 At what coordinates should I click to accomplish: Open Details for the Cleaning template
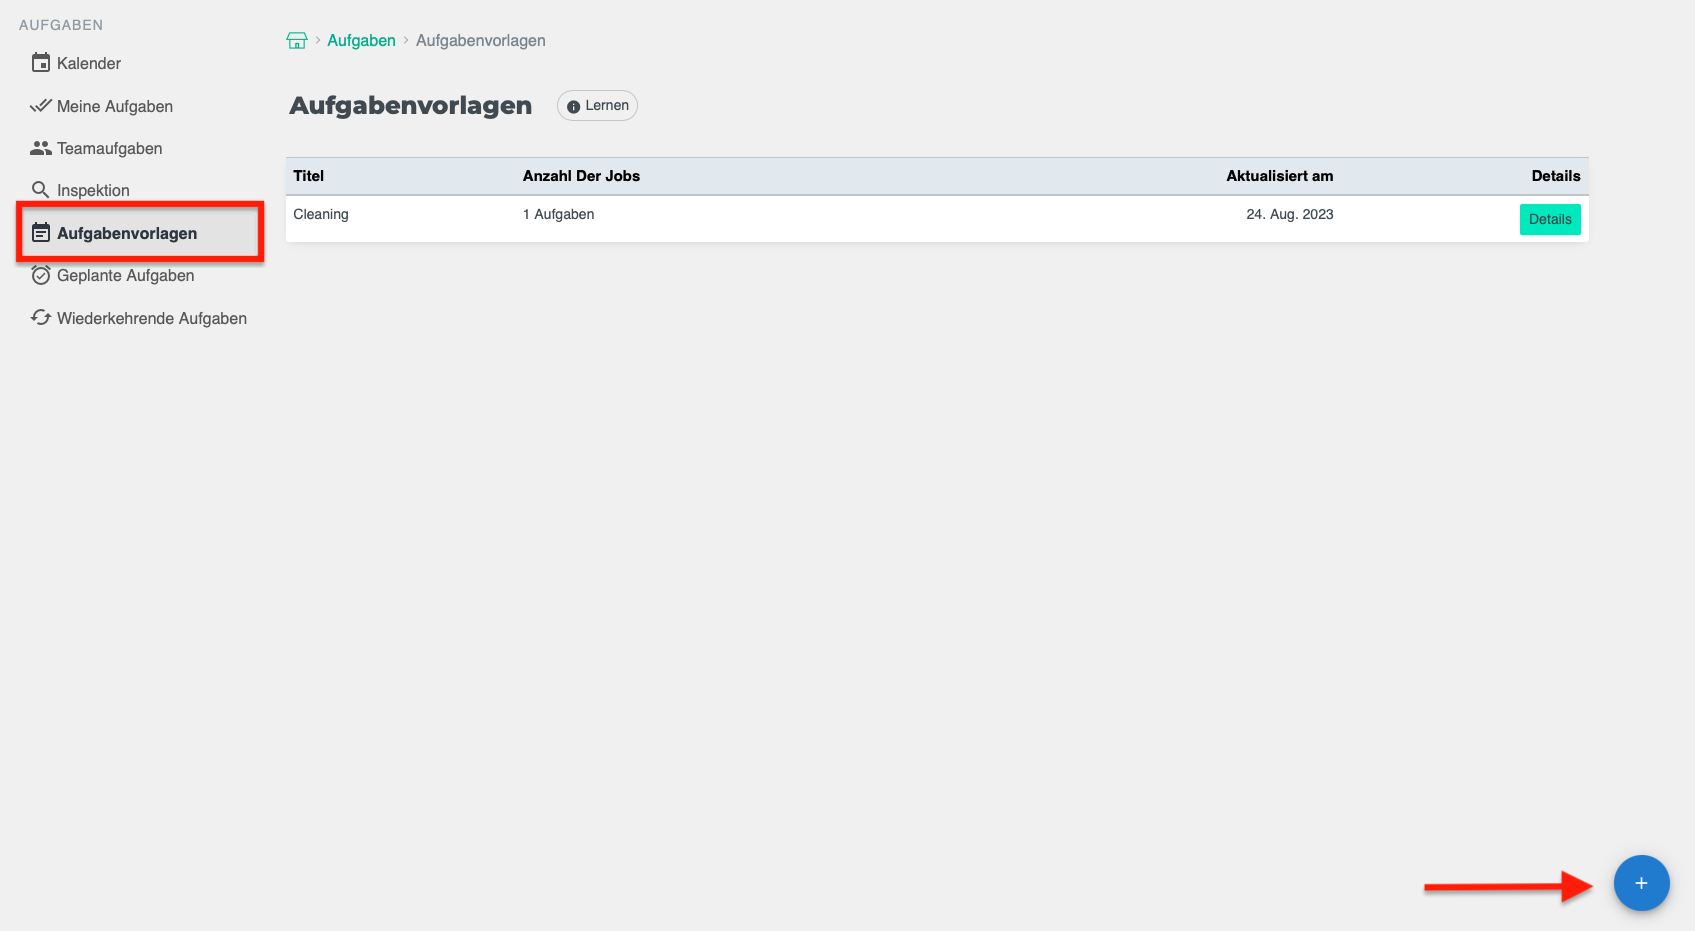coord(1550,218)
